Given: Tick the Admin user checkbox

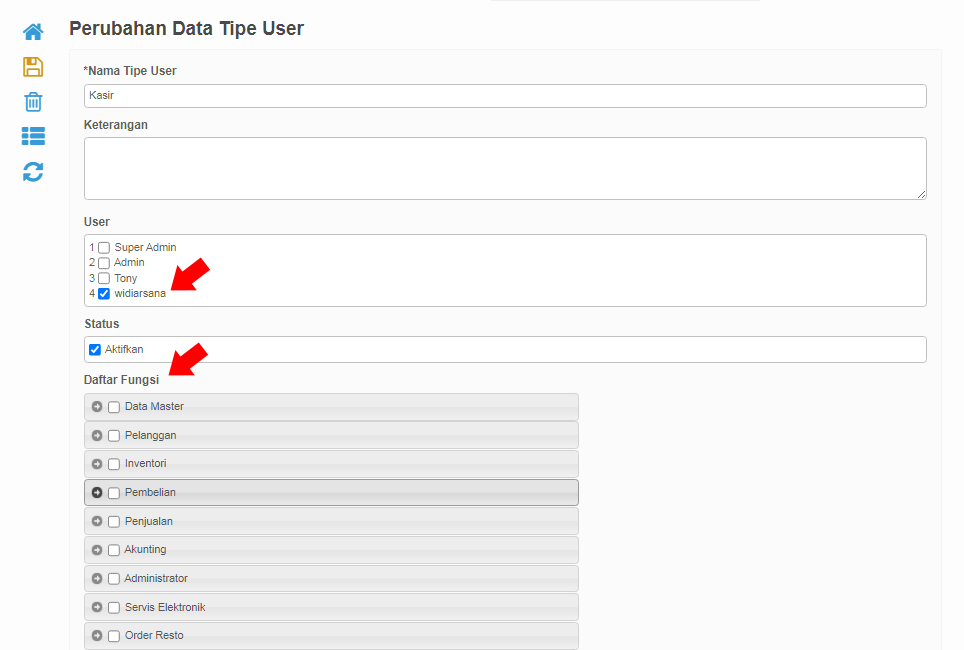Looking at the screenshot, I should (104, 263).
